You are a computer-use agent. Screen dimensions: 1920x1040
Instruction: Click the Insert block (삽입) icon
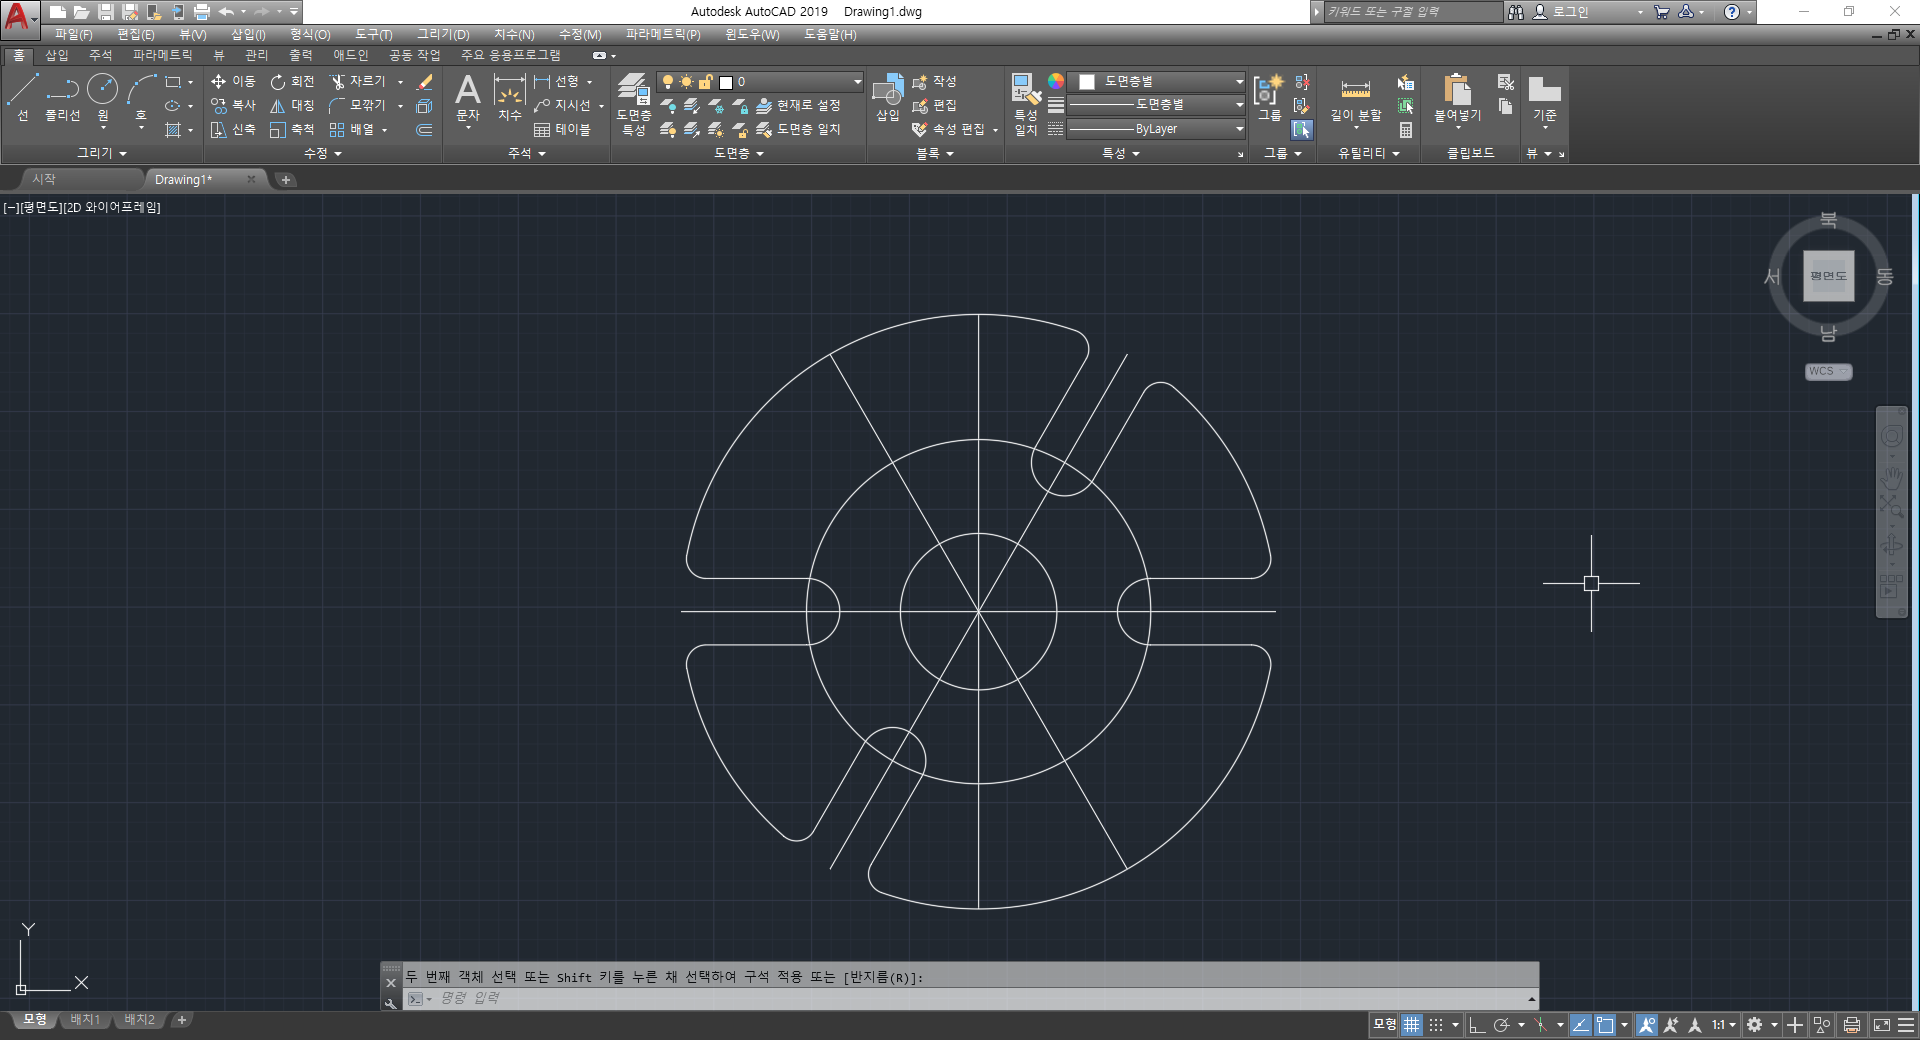pos(888,98)
